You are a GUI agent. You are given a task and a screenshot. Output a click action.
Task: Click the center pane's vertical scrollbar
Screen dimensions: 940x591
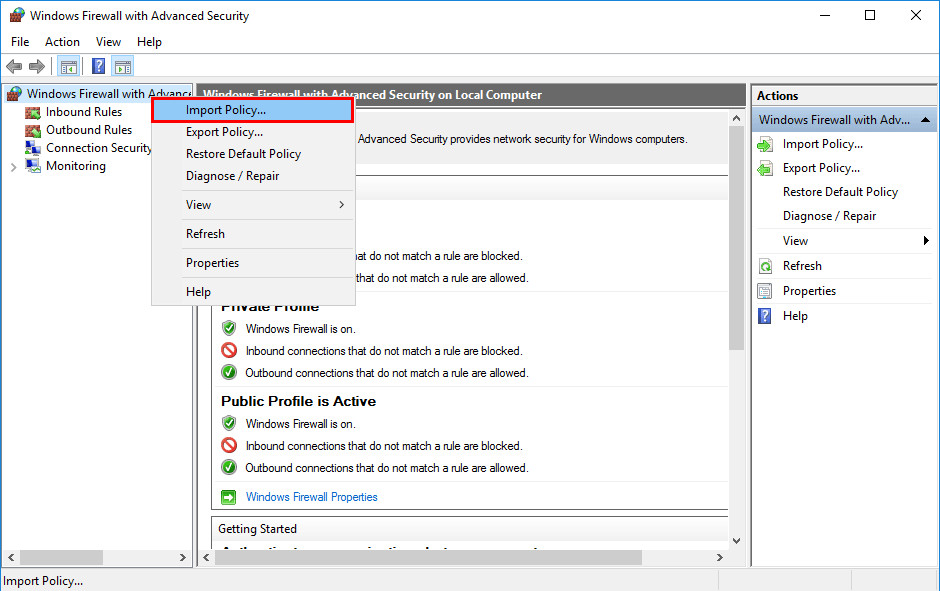pyautogui.click(x=737, y=300)
